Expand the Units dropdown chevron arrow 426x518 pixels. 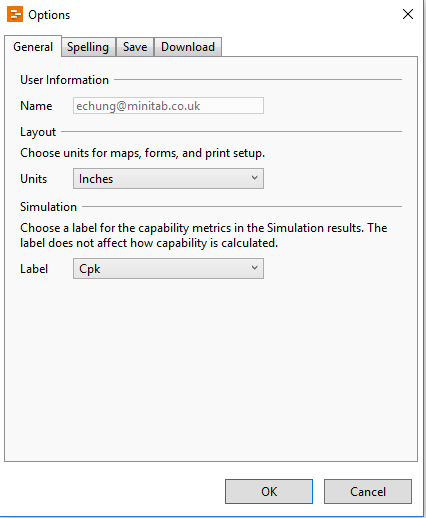click(x=255, y=178)
